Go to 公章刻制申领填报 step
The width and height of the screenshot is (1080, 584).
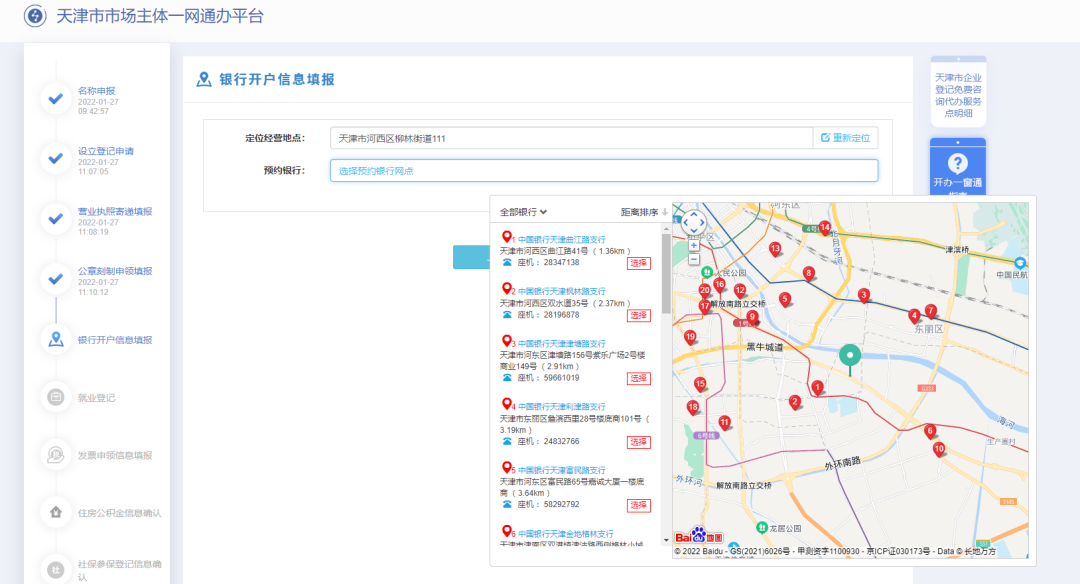(114, 271)
